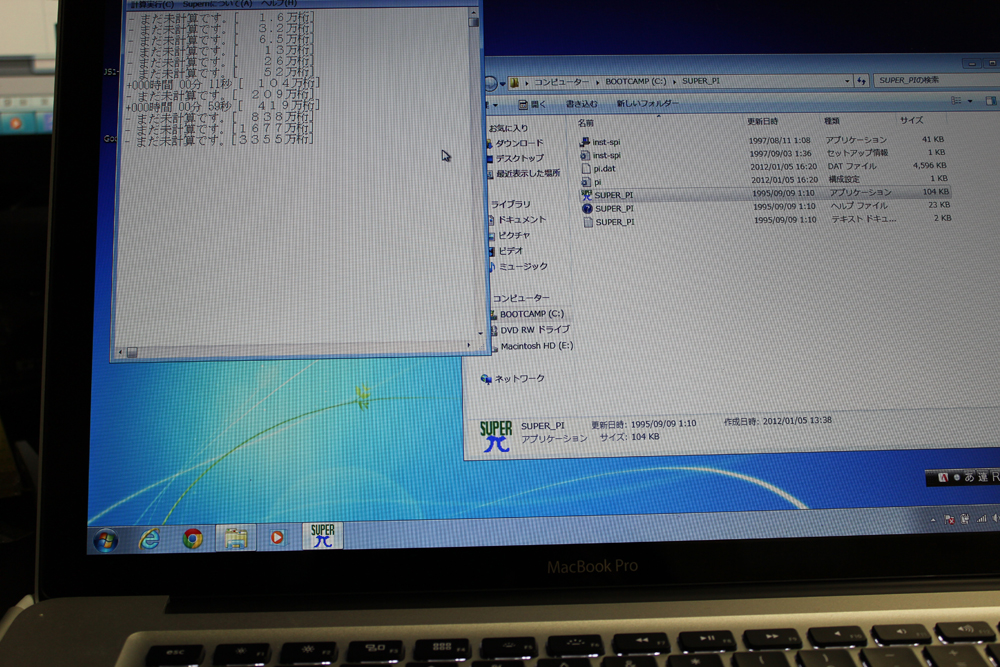Select the 3355万桁 line in Super PI
The height and width of the screenshot is (667, 1000).
coord(219,140)
